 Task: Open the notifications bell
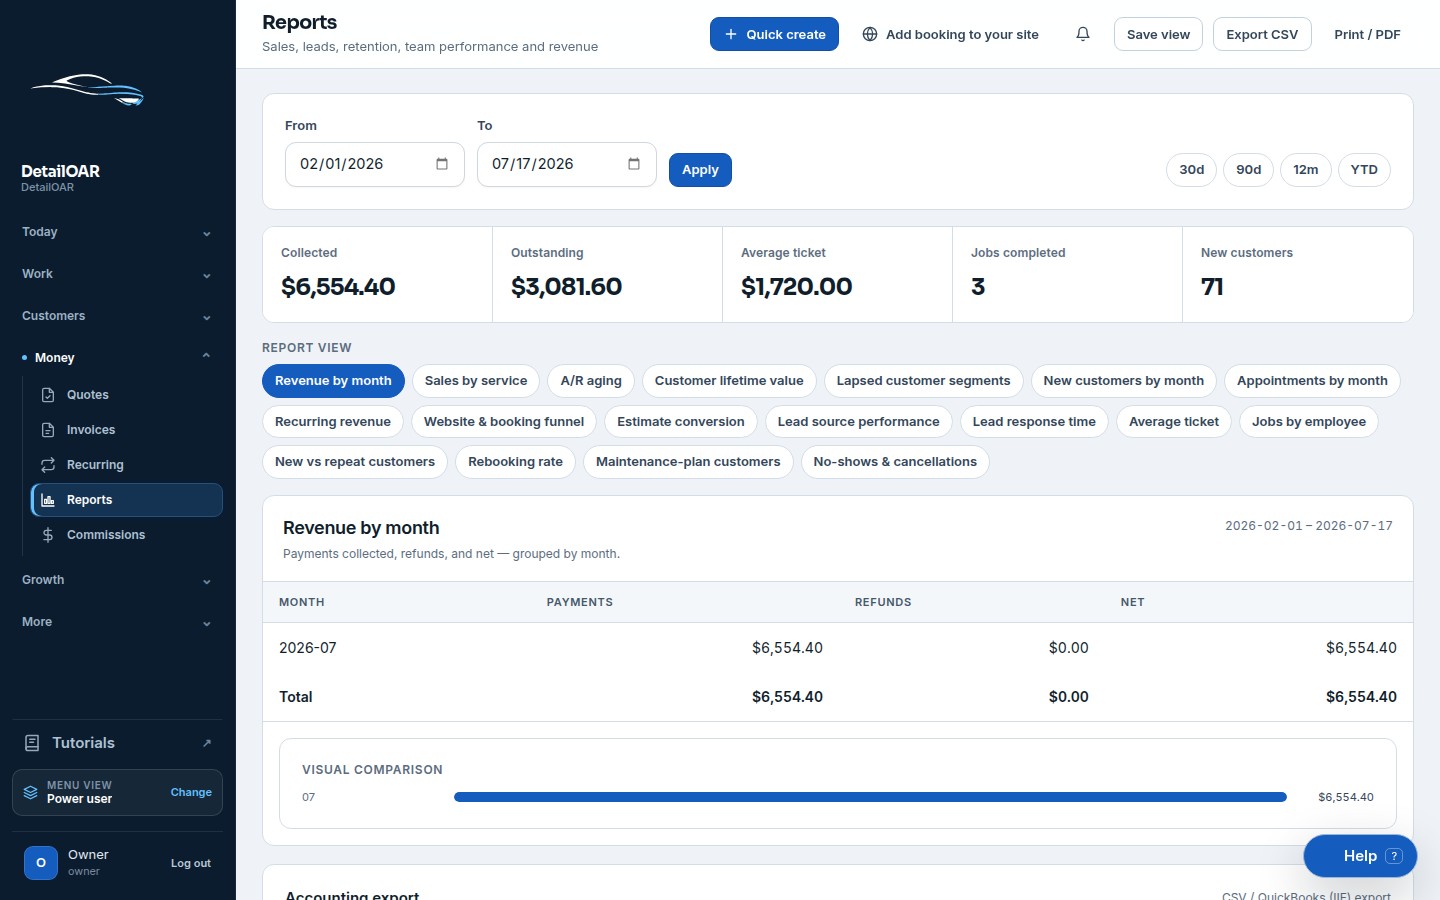click(1082, 34)
